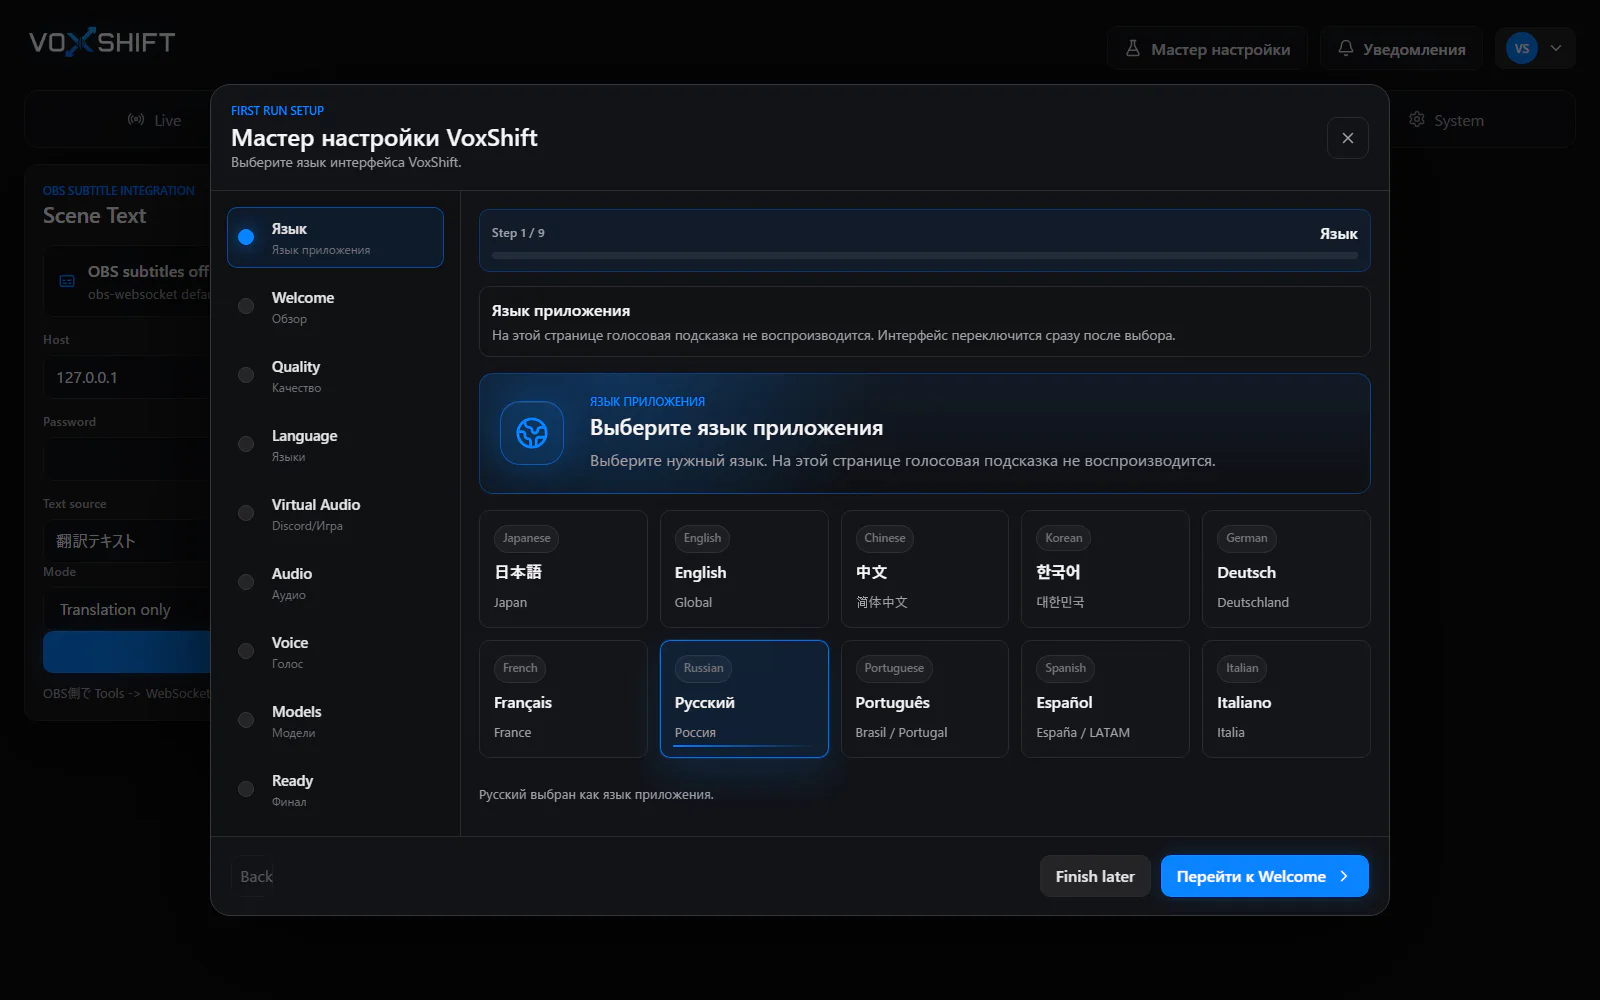
Task: Click the globe icon in language banner
Action: [x=532, y=433]
